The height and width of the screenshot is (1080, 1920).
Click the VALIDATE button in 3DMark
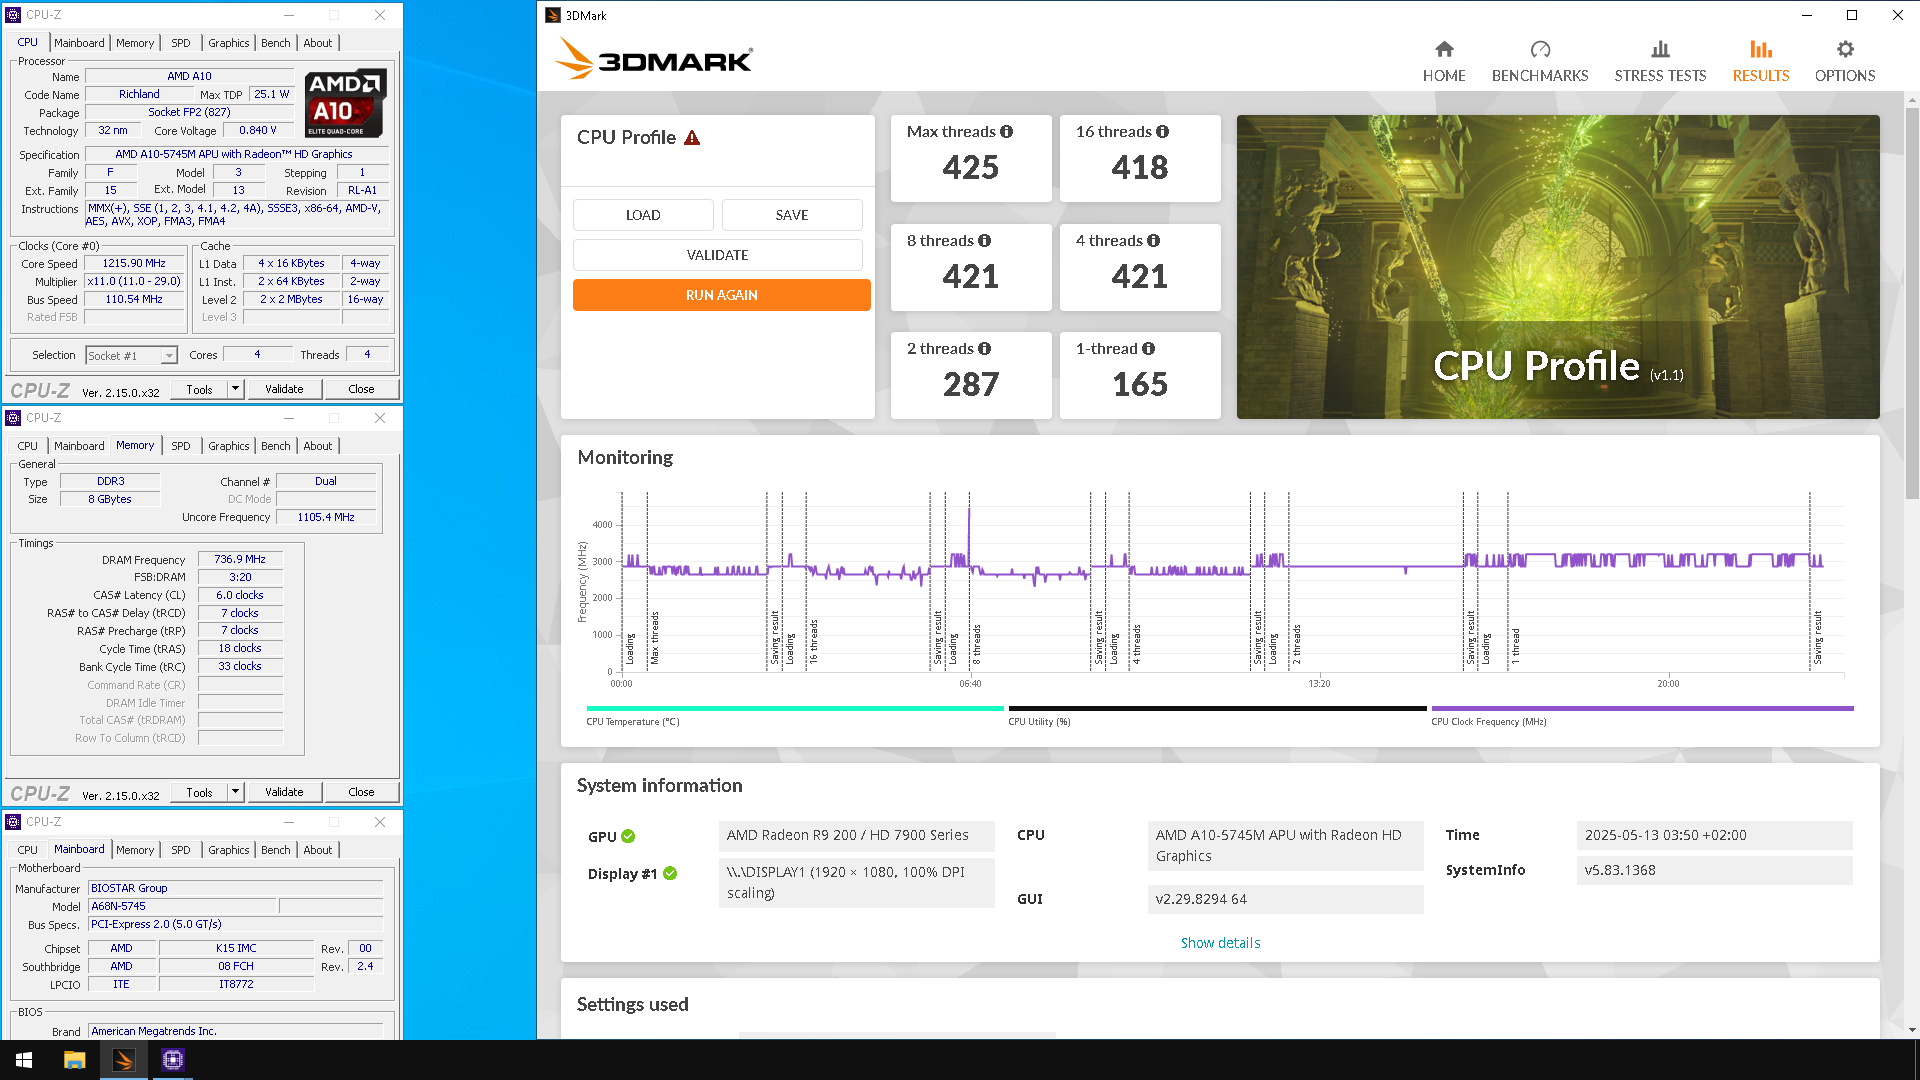pos(718,255)
